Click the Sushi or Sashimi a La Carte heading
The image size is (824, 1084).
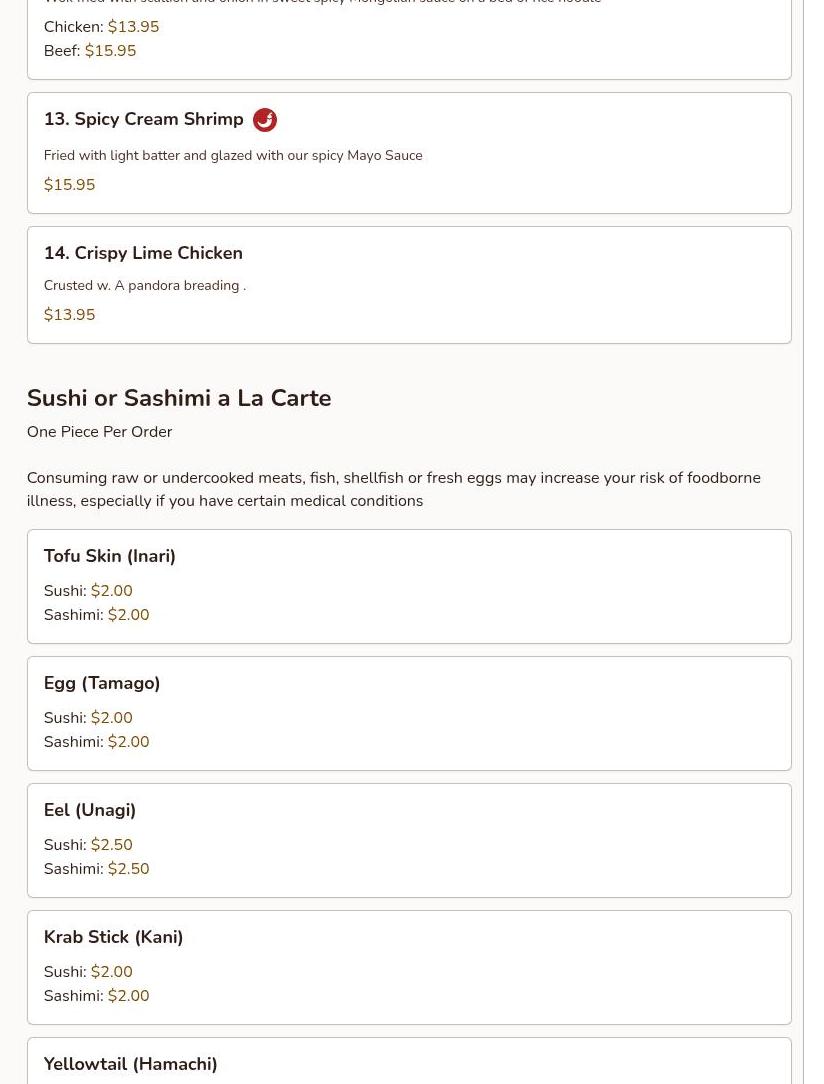click(x=179, y=398)
